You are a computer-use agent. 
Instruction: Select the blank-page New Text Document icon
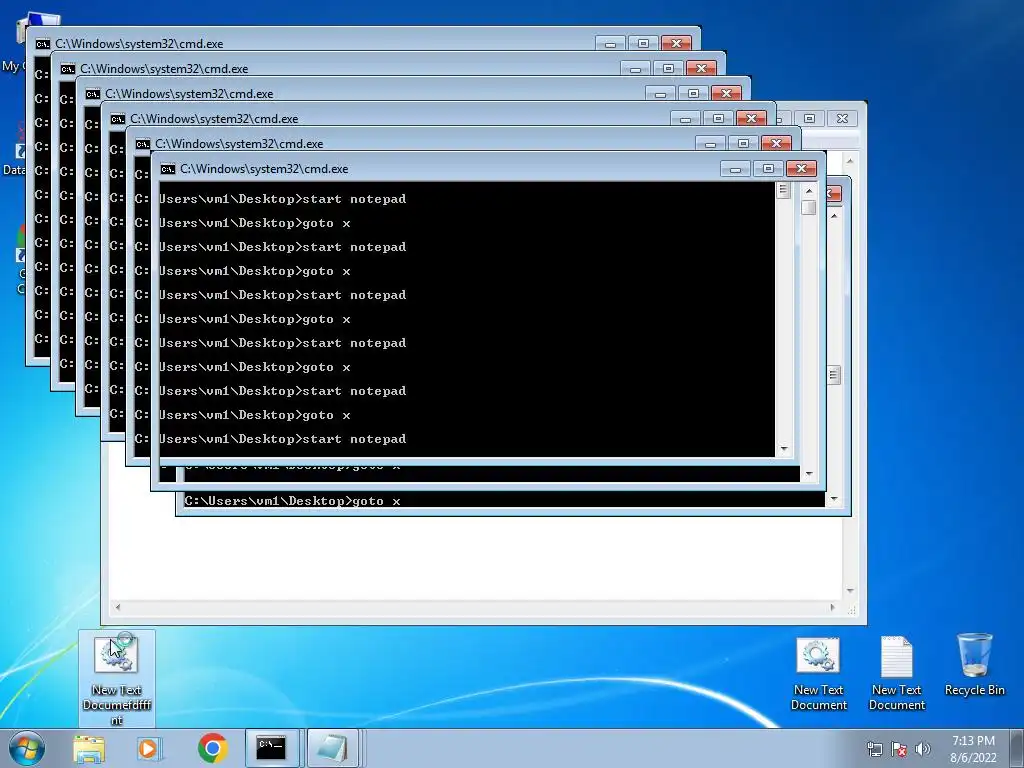[897, 673]
